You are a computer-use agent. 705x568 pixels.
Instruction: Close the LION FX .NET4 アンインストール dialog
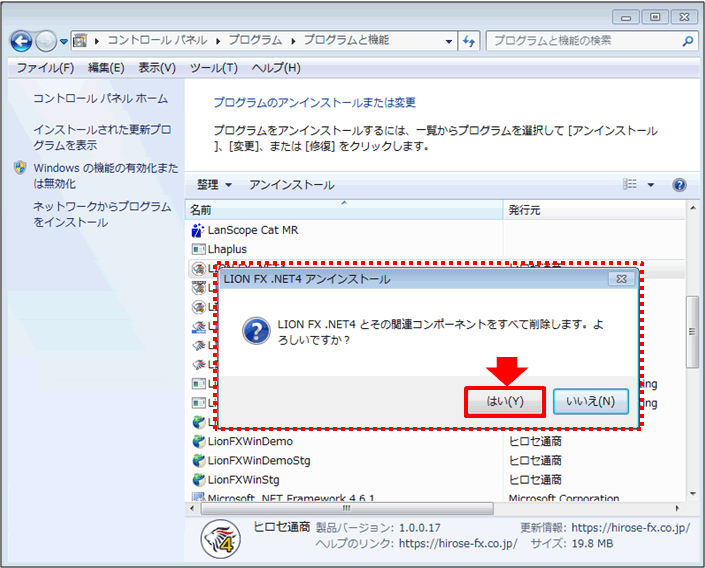tap(621, 279)
